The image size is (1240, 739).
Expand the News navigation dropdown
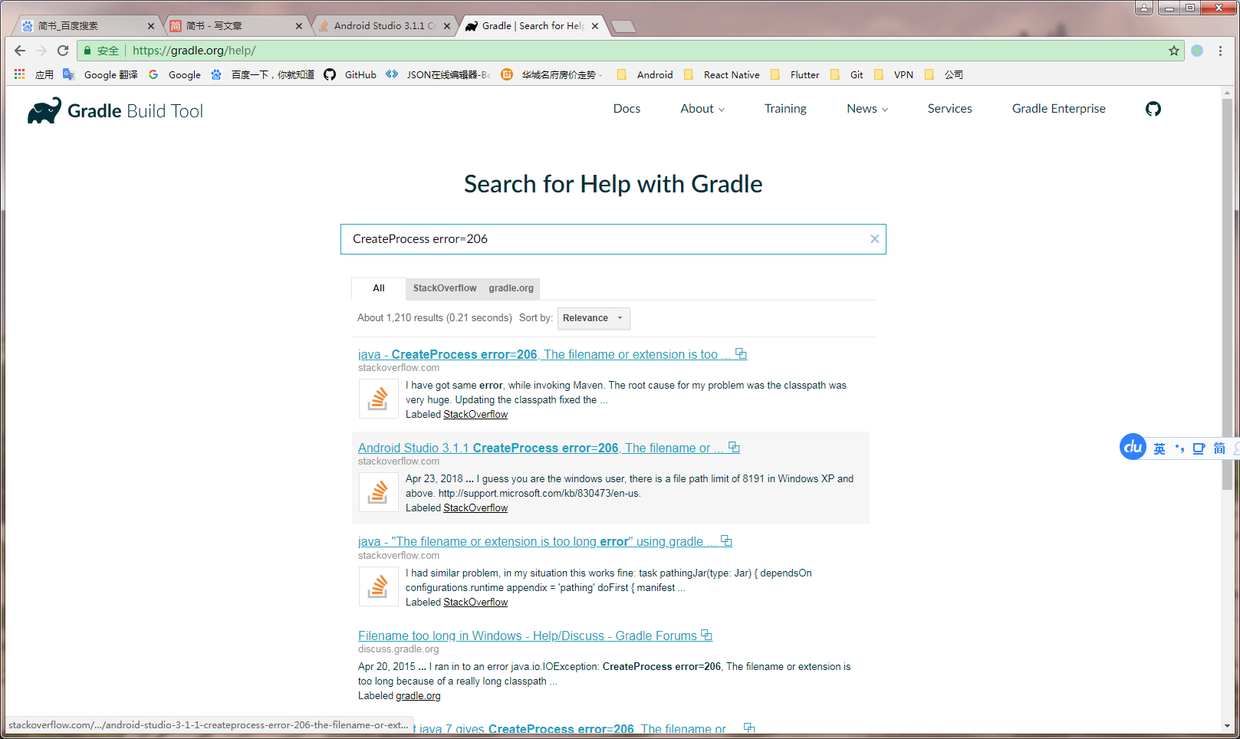[x=867, y=109]
